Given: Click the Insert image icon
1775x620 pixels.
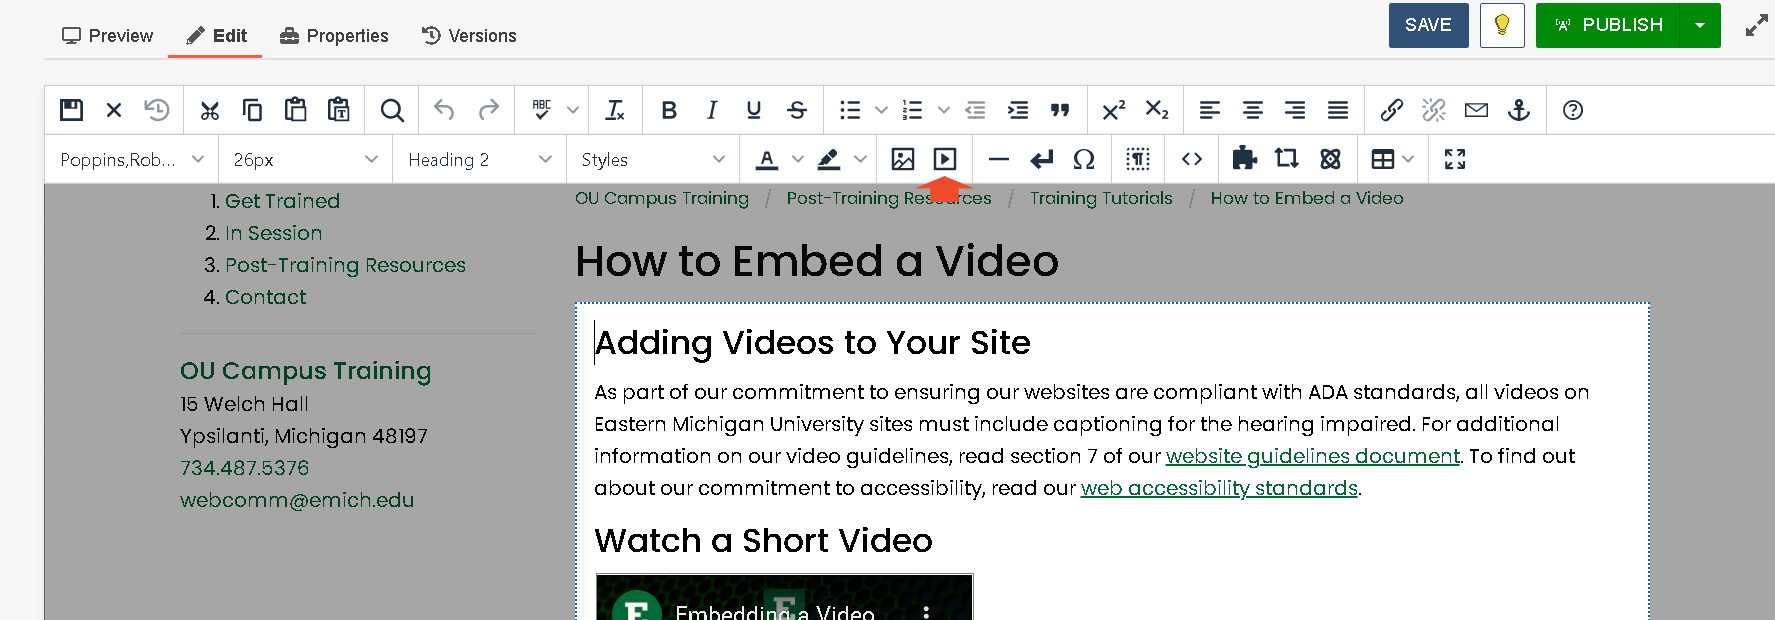Looking at the screenshot, I should (903, 159).
